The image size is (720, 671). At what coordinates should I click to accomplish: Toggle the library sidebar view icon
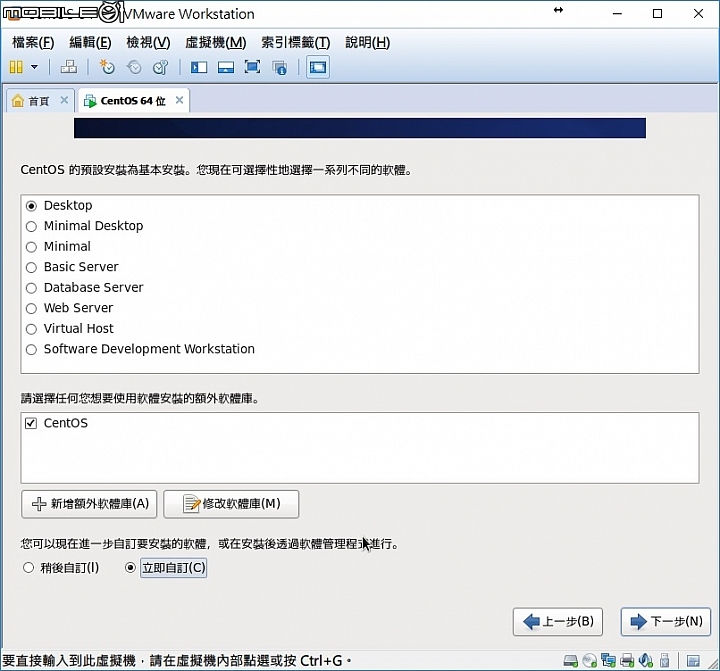click(199, 68)
